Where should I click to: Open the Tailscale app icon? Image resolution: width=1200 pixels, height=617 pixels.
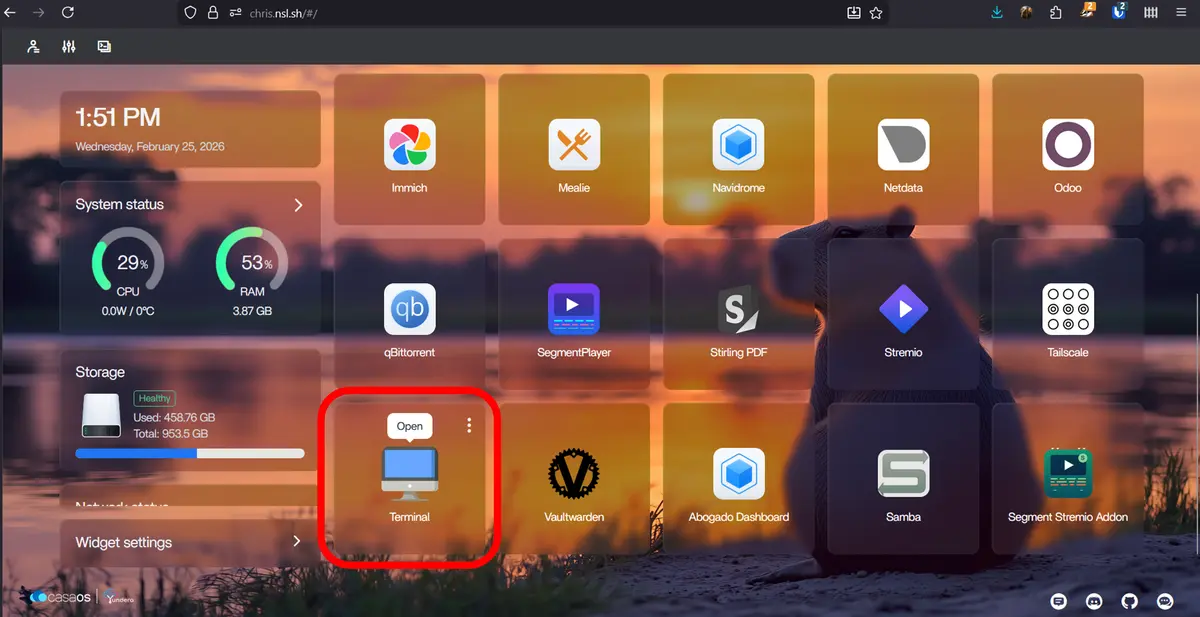click(1067, 309)
